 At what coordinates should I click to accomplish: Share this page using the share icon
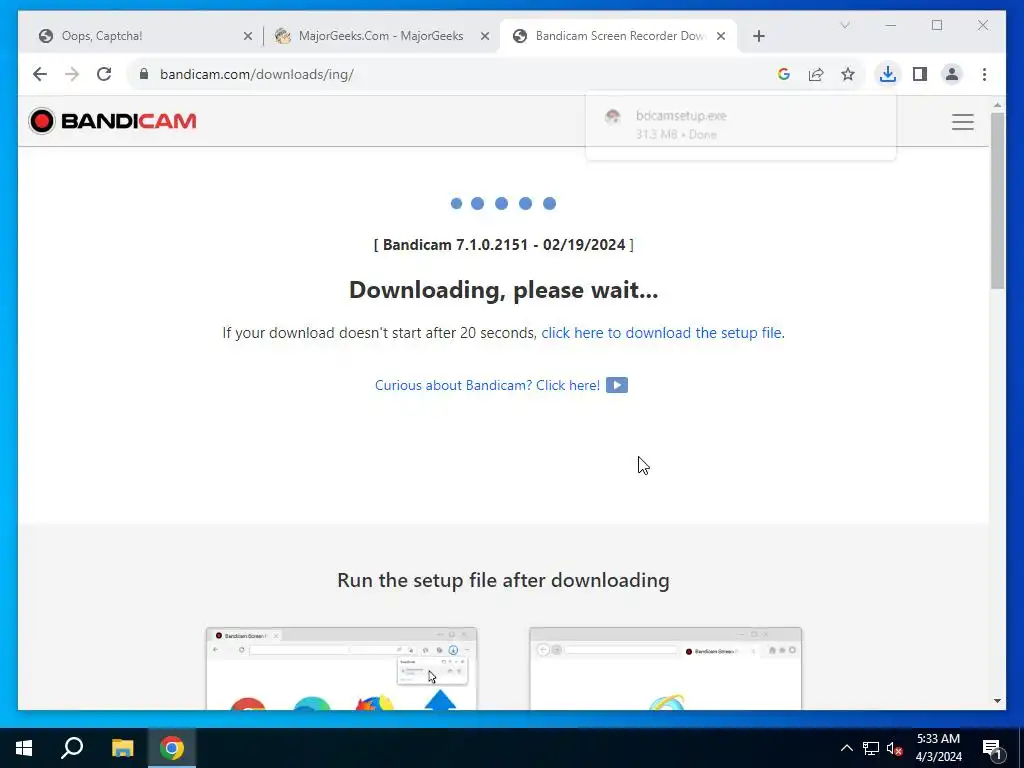click(x=816, y=74)
